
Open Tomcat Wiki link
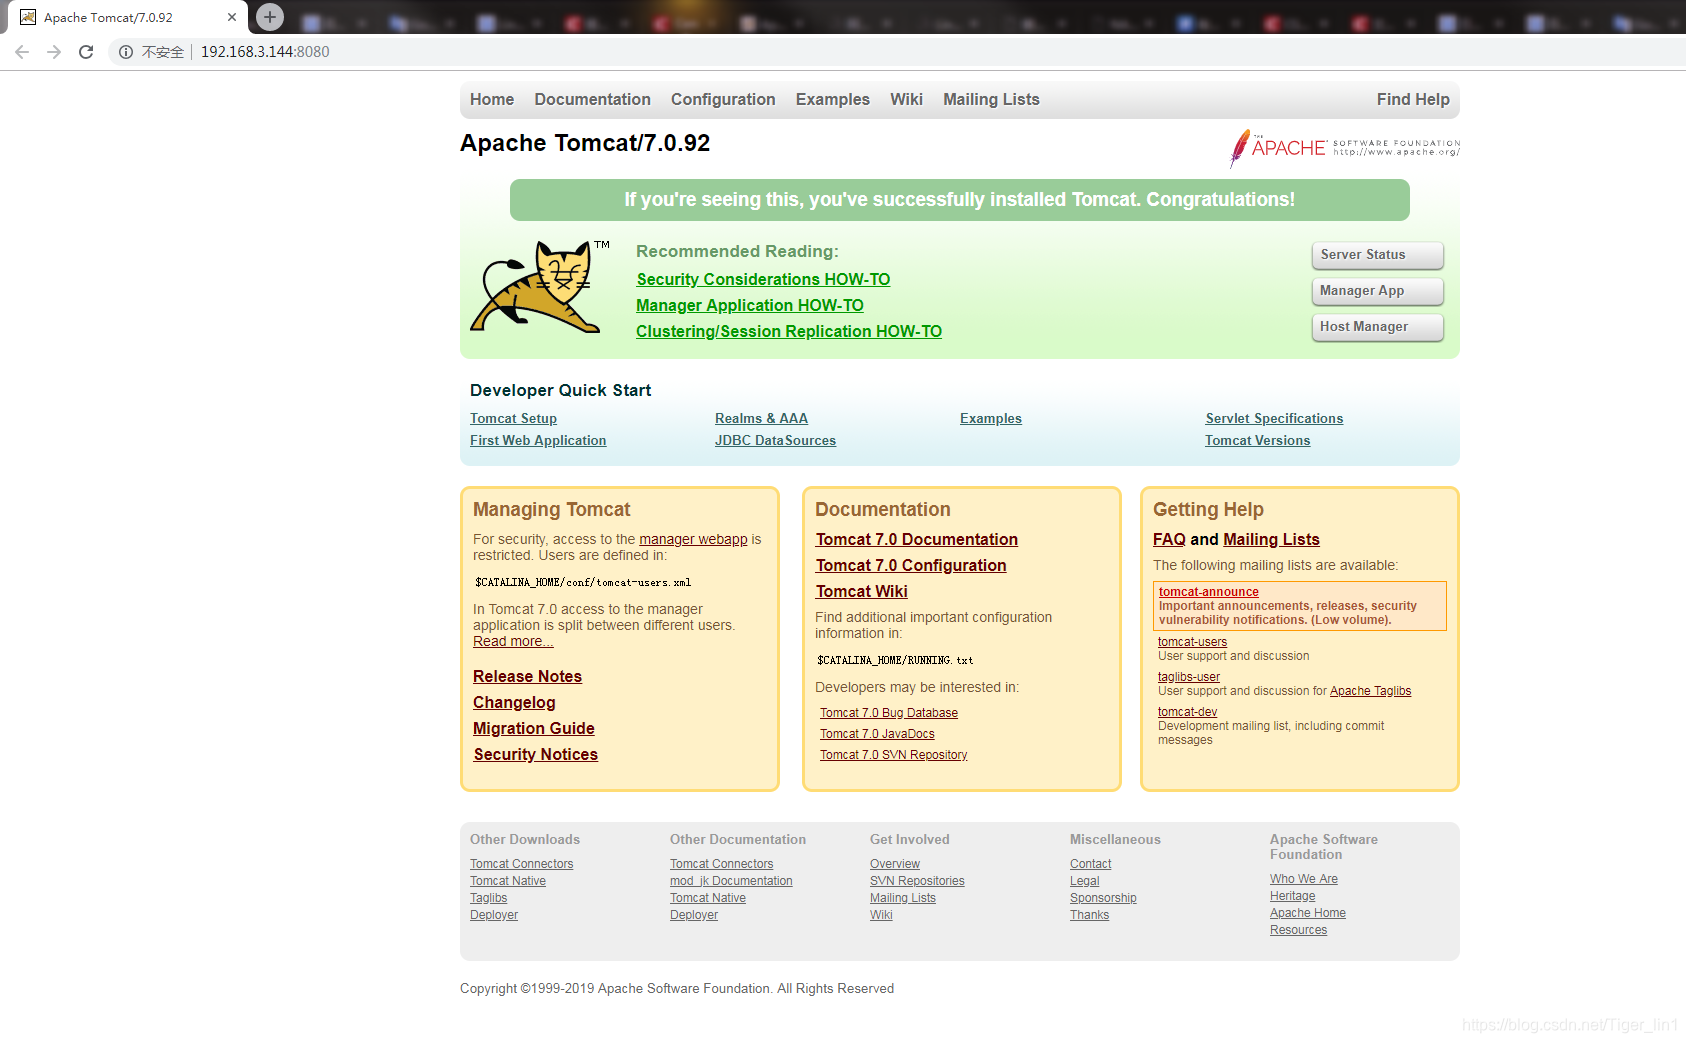click(x=862, y=592)
